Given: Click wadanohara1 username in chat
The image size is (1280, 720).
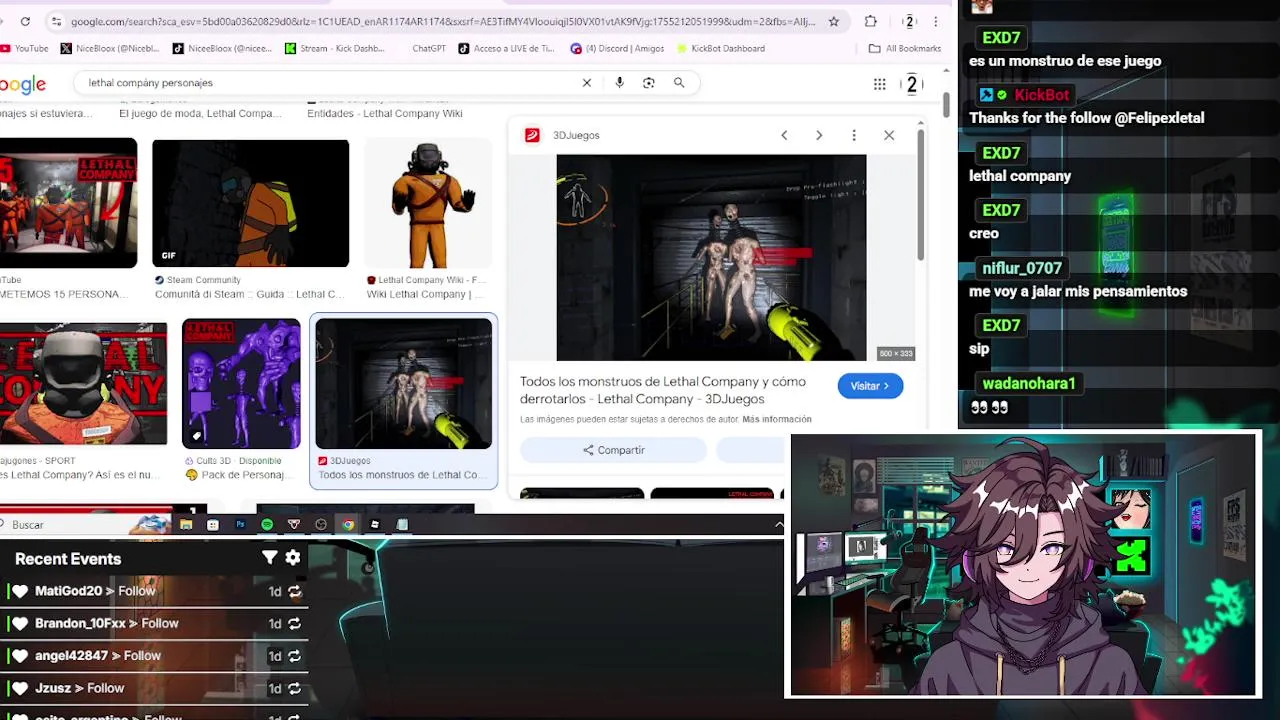Looking at the screenshot, I should (x=1028, y=383).
